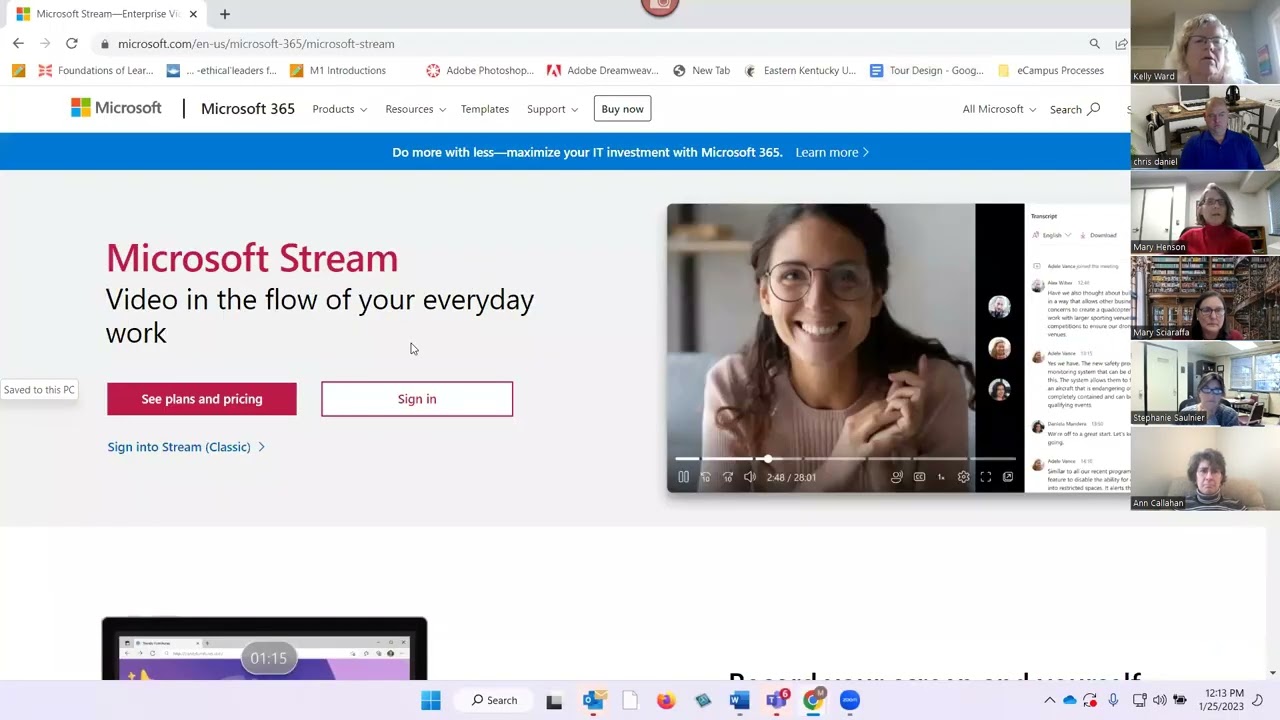Toggle closed captions CC in video player
This screenshot has height=720, width=1280.
click(x=919, y=477)
